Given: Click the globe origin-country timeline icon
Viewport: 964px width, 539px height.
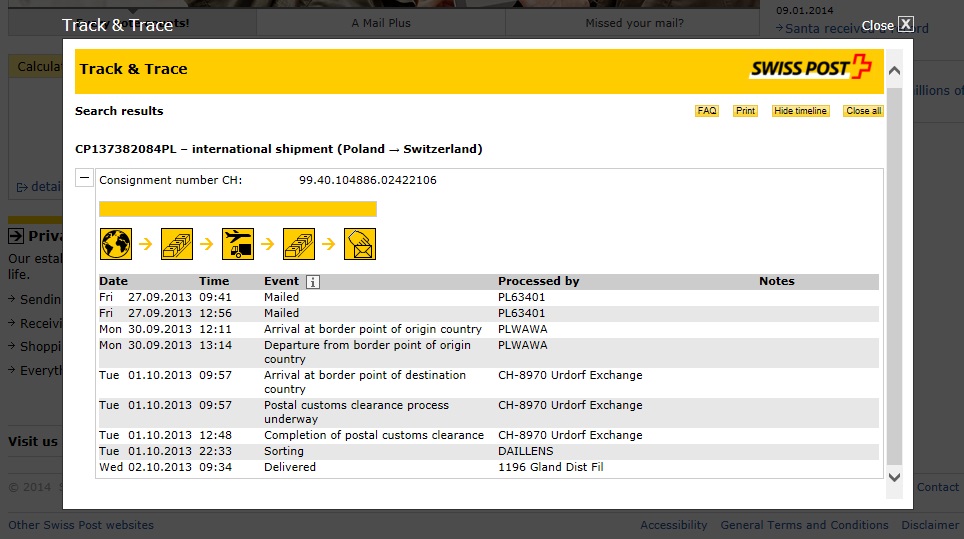Looking at the screenshot, I should 116,244.
